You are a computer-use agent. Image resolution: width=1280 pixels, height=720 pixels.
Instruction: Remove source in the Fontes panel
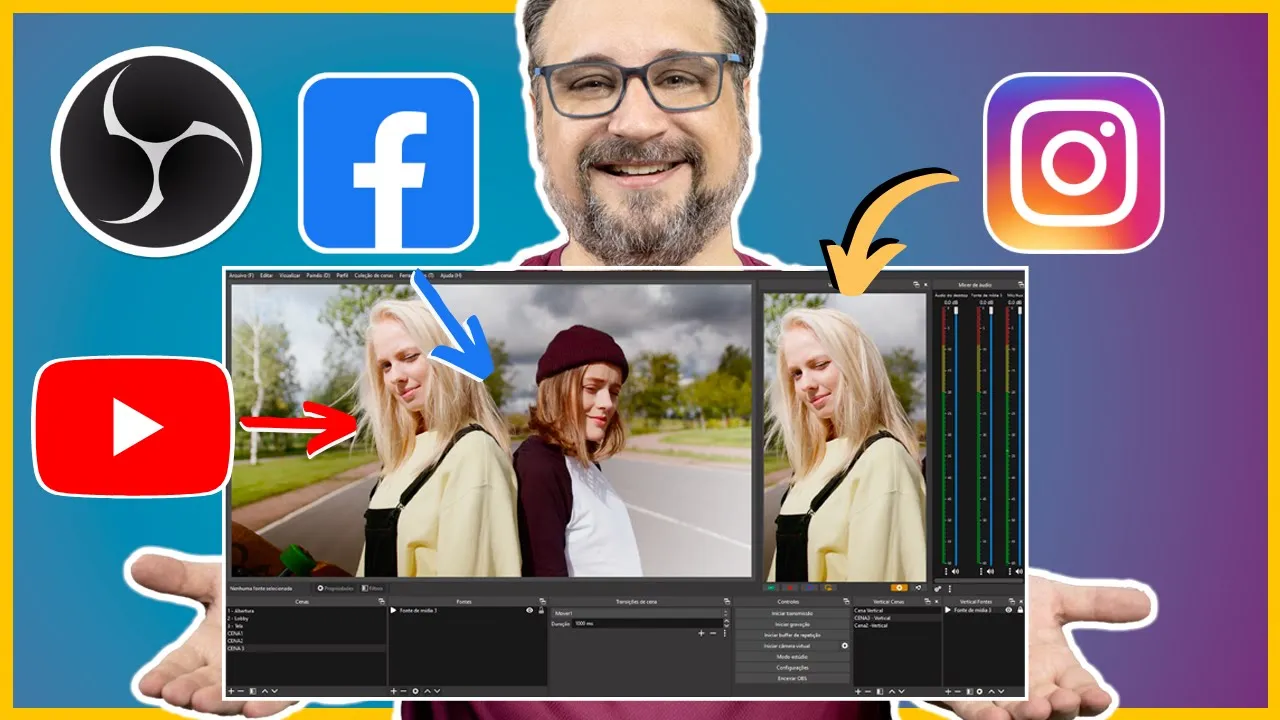(x=403, y=691)
